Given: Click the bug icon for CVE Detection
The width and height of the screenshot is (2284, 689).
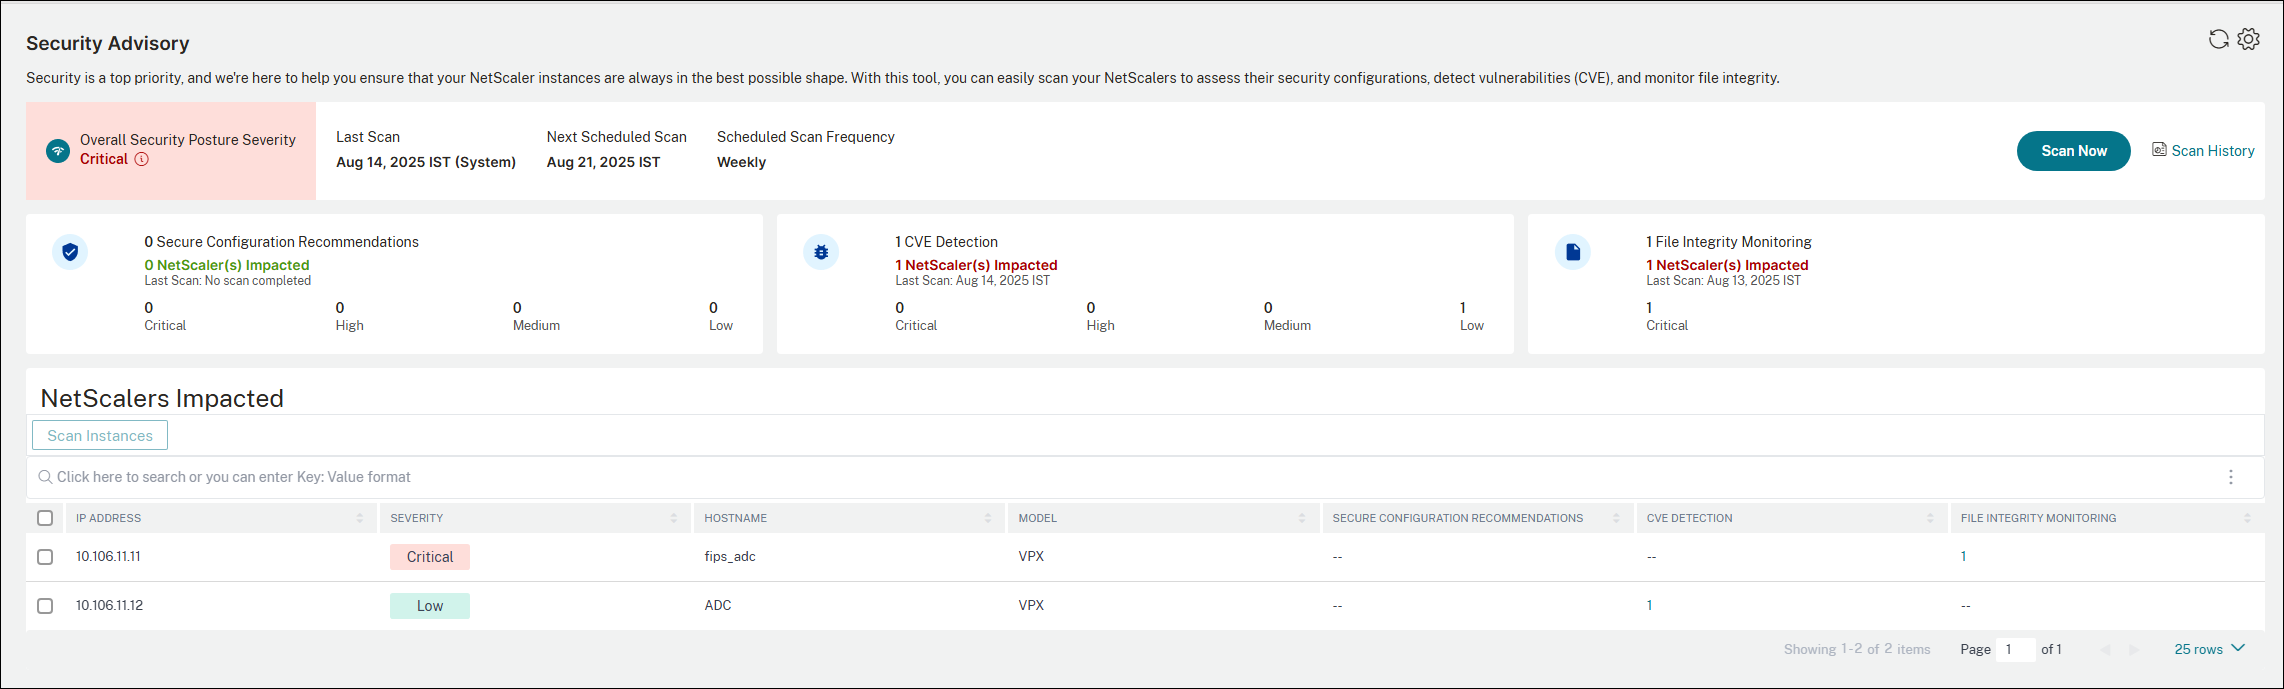Looking at the screenshot, I should (821, 252).
